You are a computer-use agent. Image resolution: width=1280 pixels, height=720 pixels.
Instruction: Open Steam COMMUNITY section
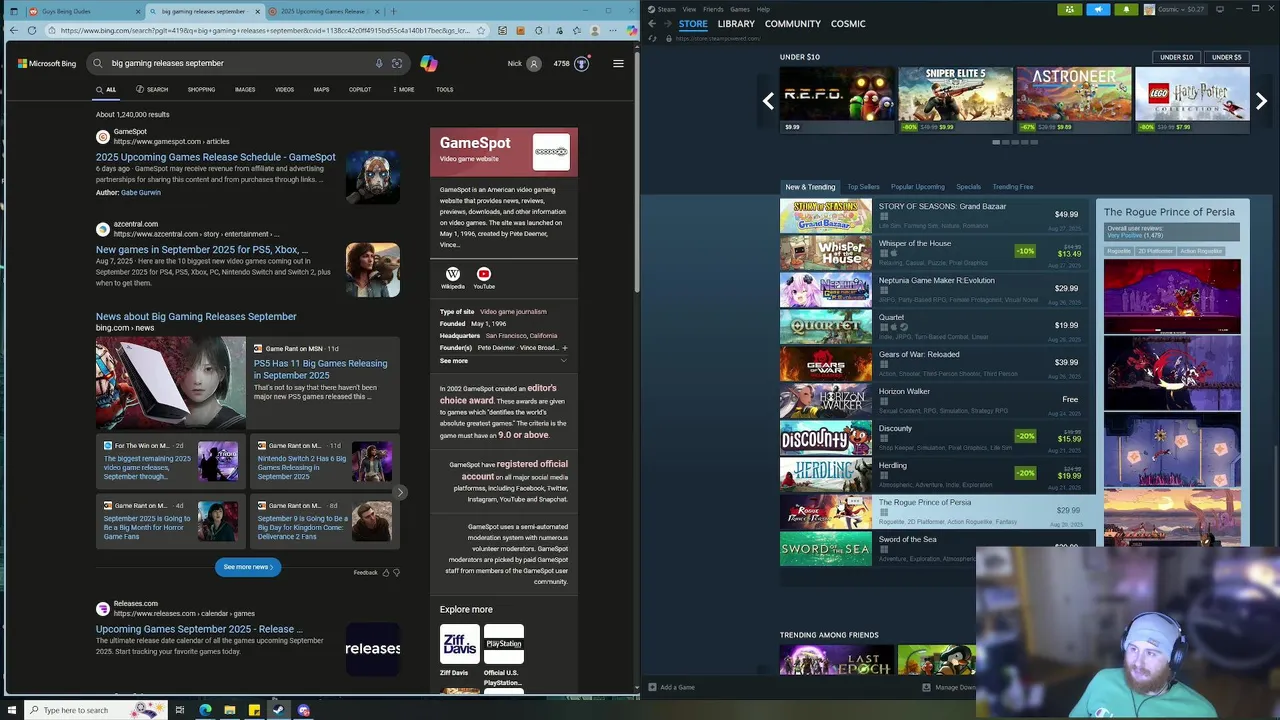tap(793, 23)
